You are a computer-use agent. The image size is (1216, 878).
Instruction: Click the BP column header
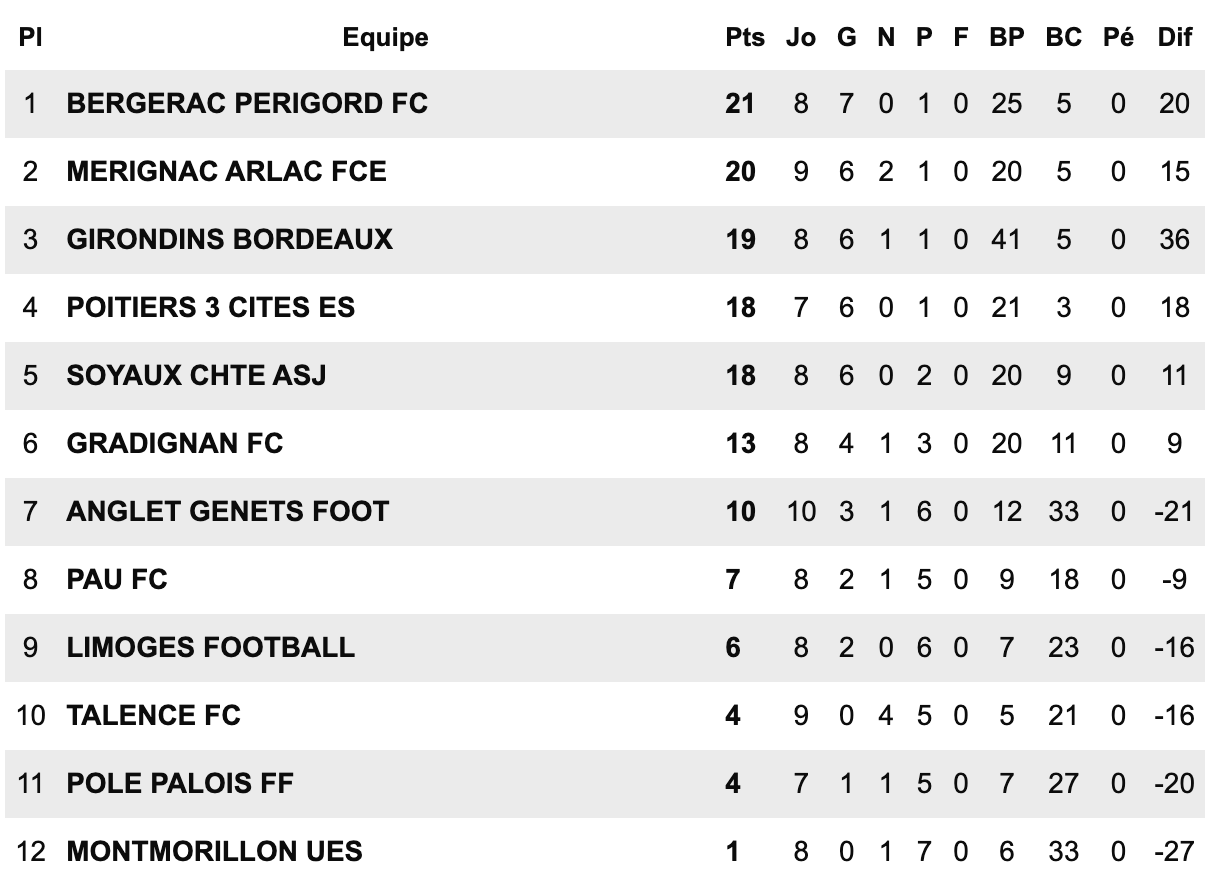click(x=1007, y=37)
